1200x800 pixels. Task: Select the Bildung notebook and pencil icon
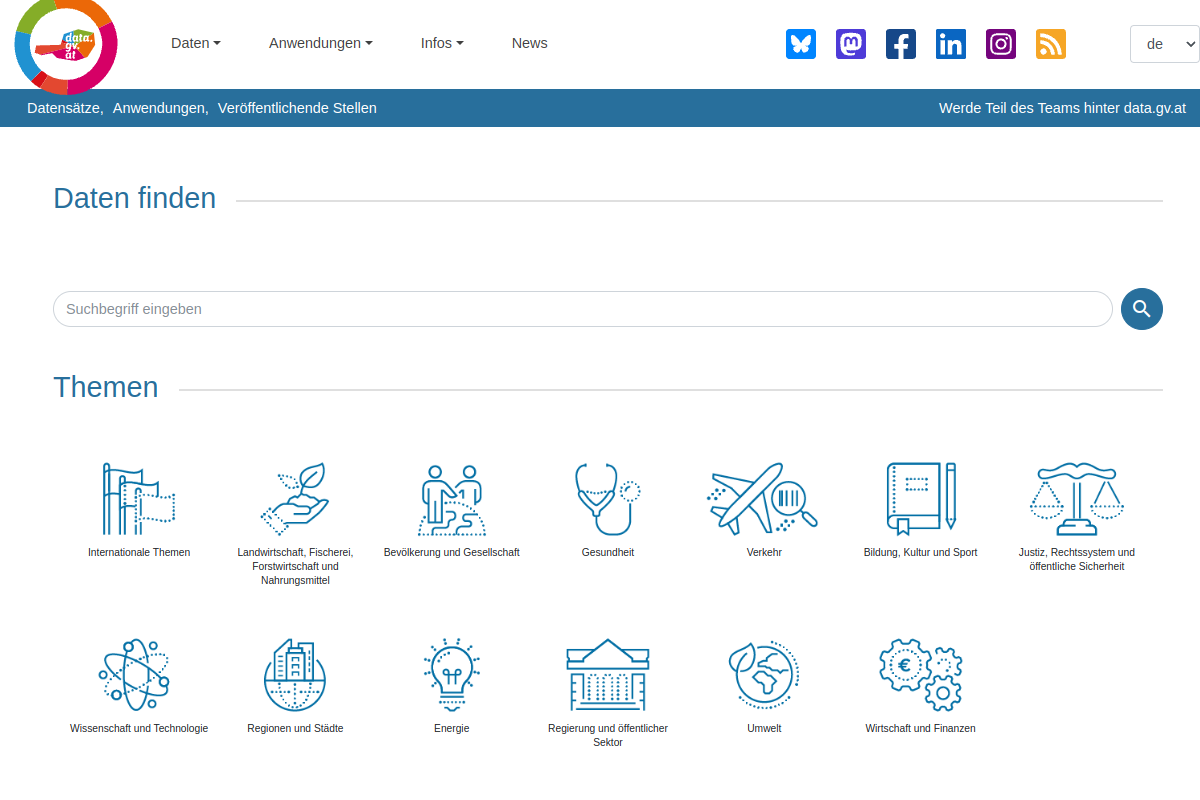coord(921,499)
